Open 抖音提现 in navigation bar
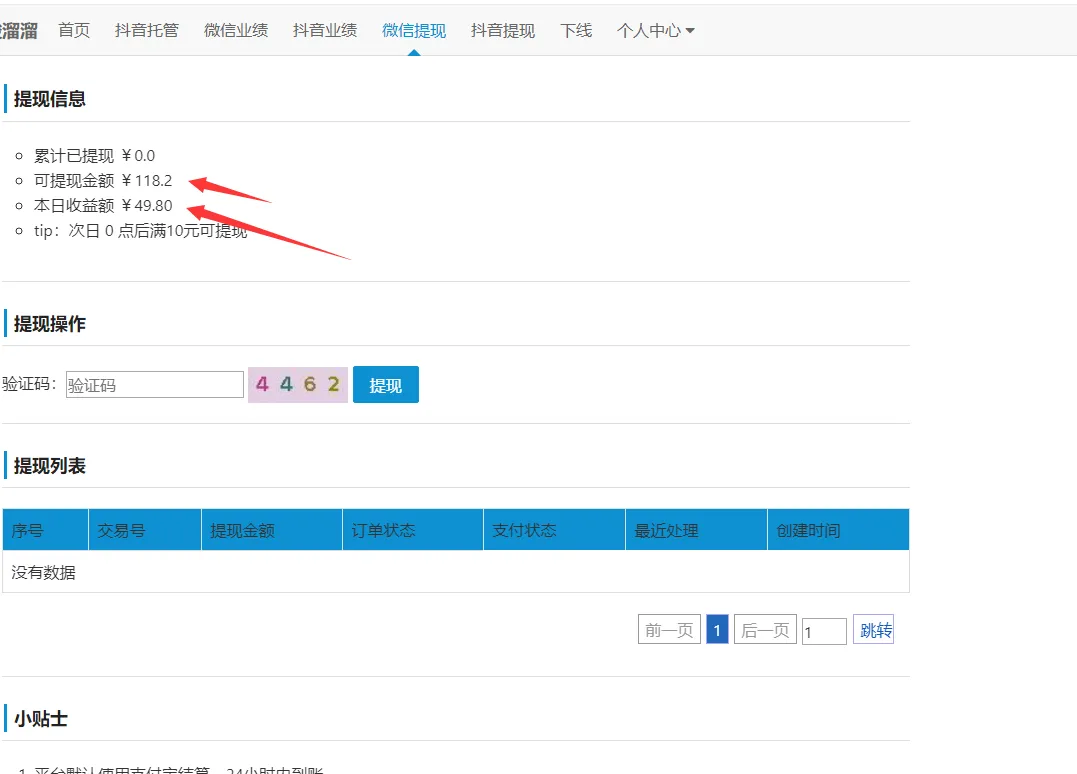This screenshot has width=1077, height=774. point(503,31)
